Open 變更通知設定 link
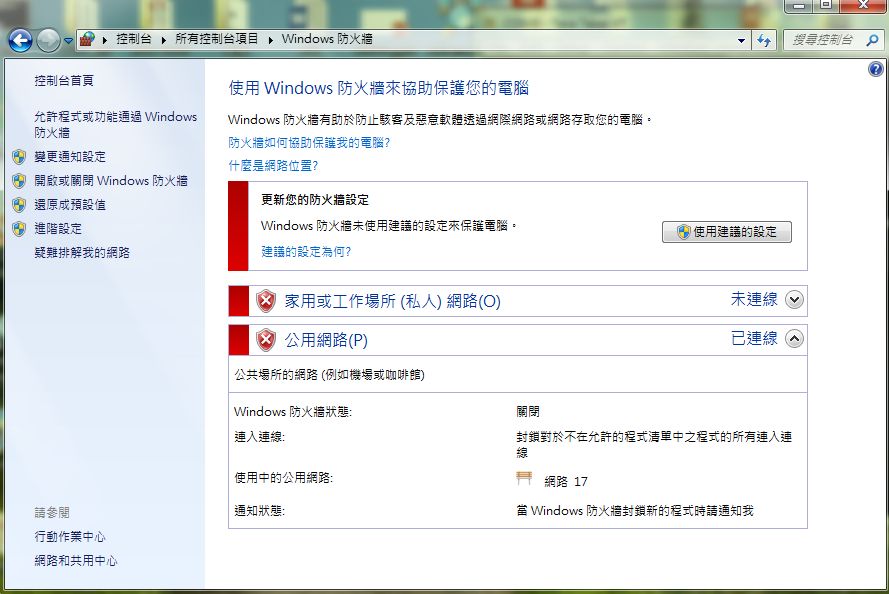 pos(70,156)
